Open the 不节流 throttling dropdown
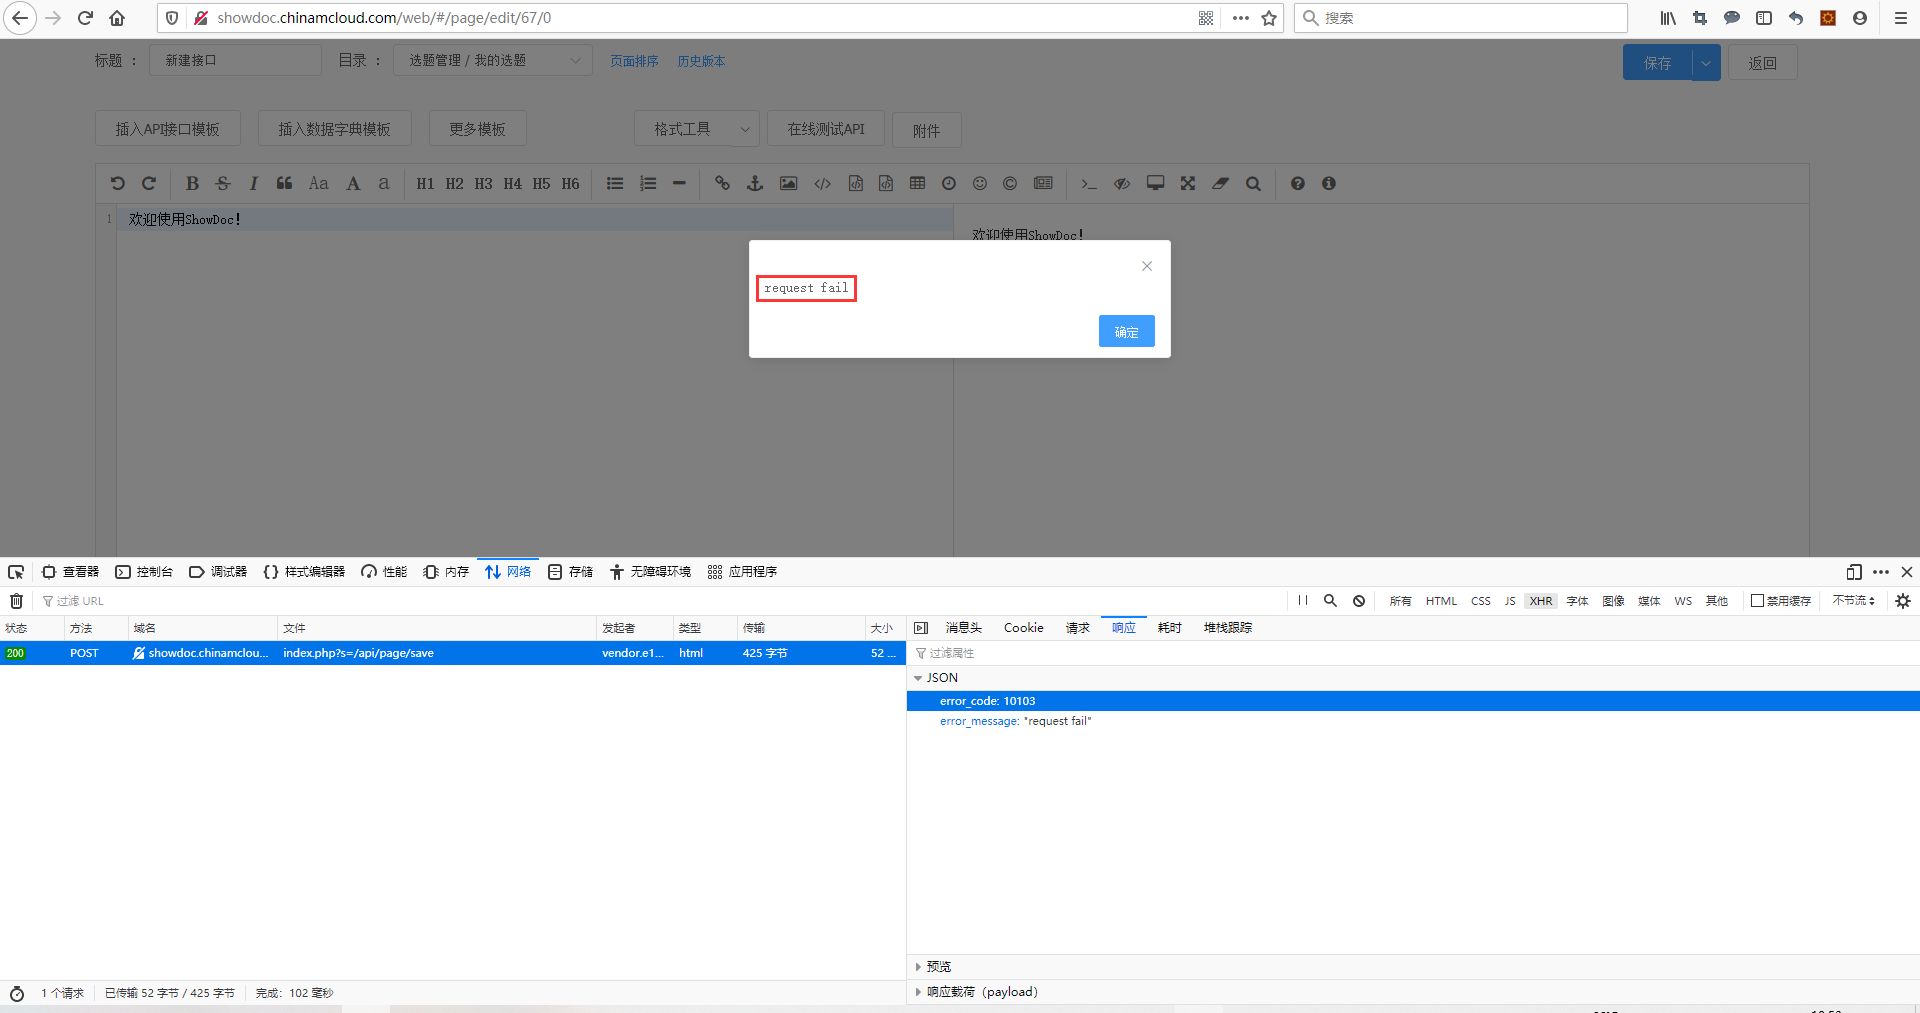 point(1853,601)
